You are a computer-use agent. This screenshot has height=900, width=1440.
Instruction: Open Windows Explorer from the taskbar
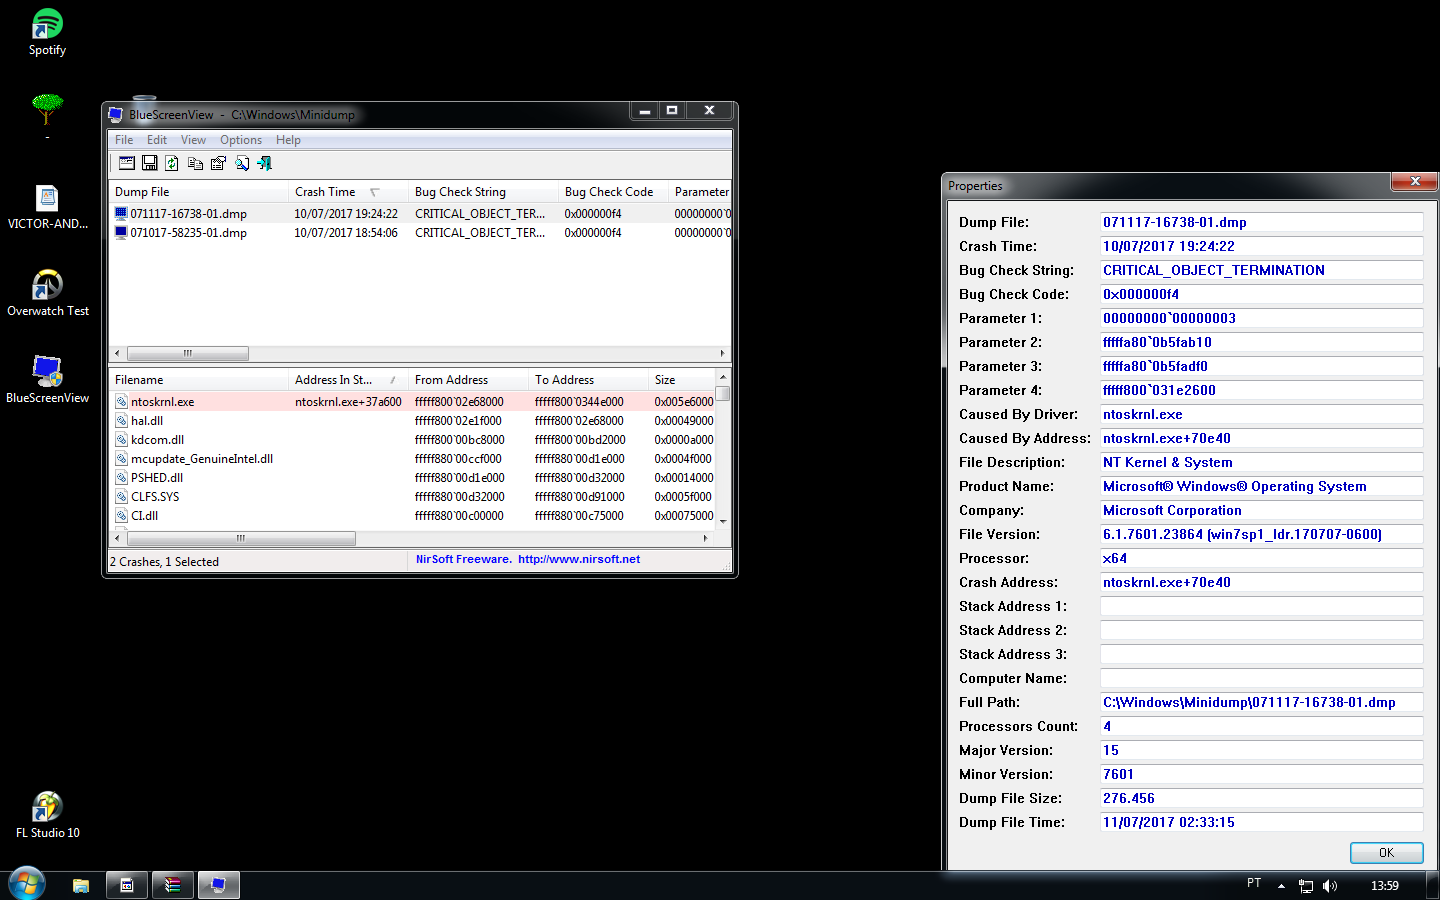click(81, 885)
